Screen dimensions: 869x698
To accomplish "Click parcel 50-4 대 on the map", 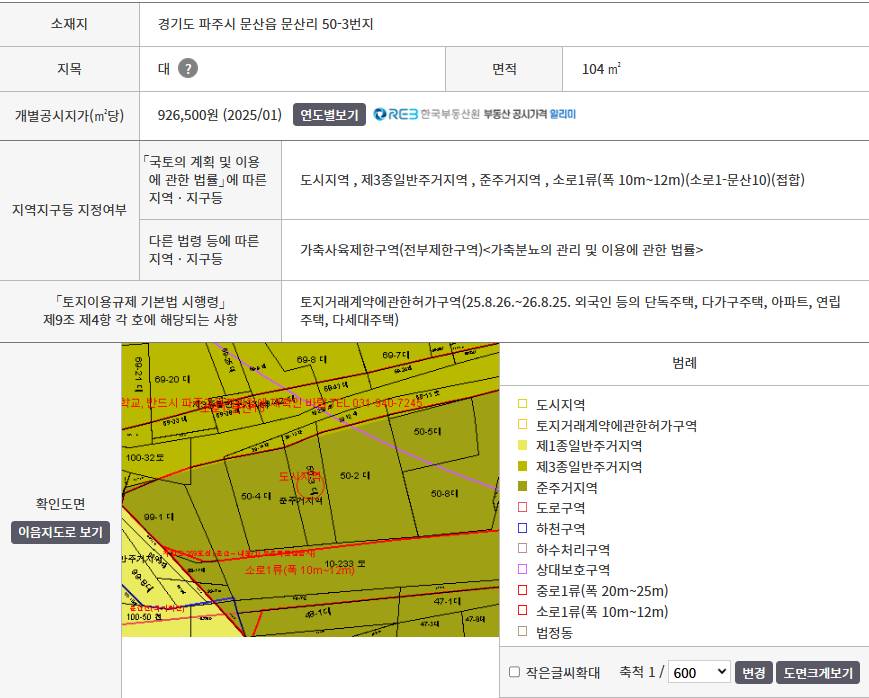I will [x=256, y=496].
